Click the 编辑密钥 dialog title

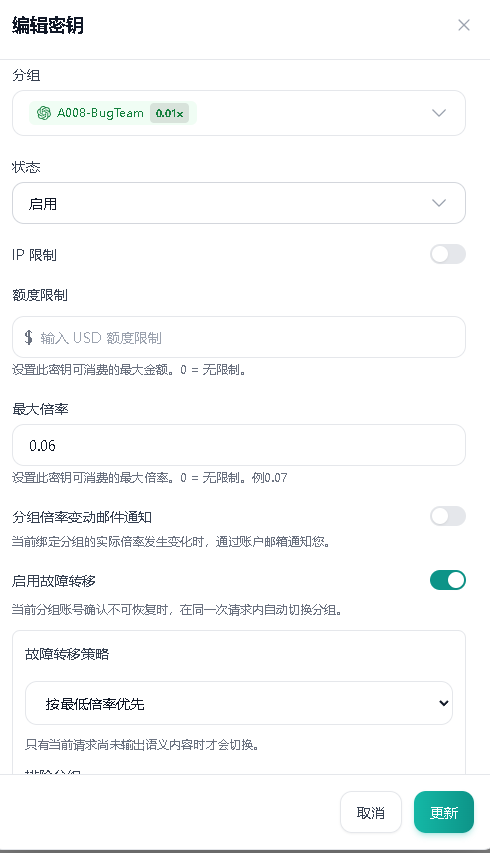48,26
